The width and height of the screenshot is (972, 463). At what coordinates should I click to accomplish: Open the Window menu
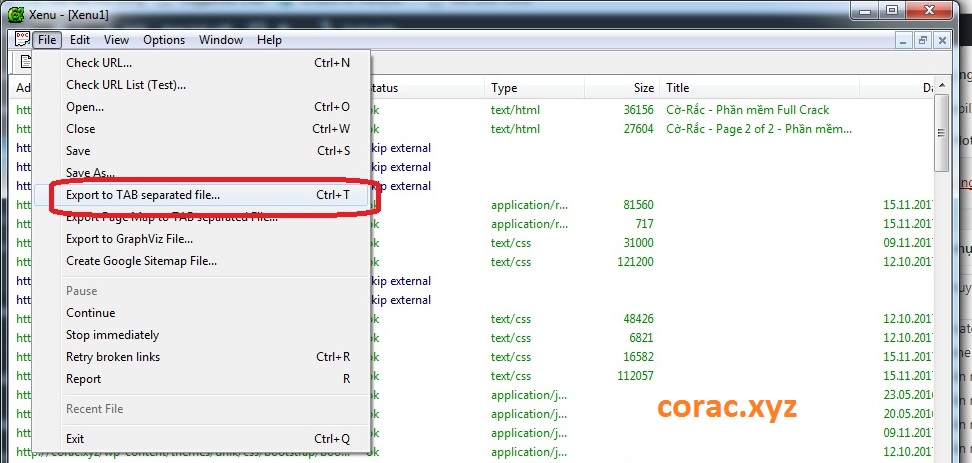pos(221,40)
